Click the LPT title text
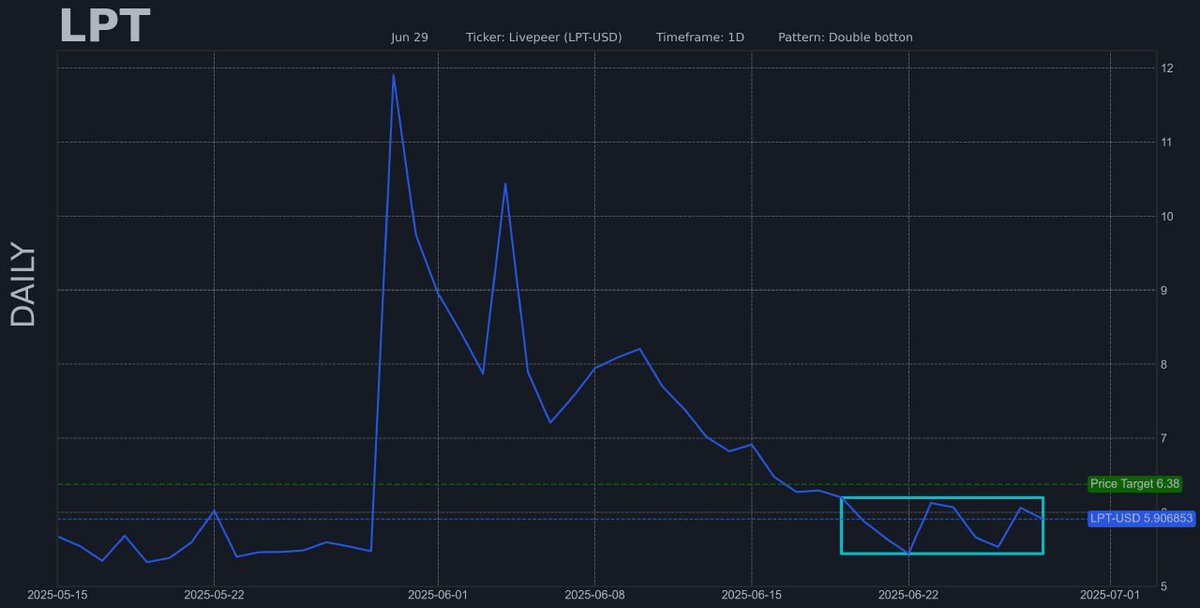 pyautogui.click(x=105, y=26)
